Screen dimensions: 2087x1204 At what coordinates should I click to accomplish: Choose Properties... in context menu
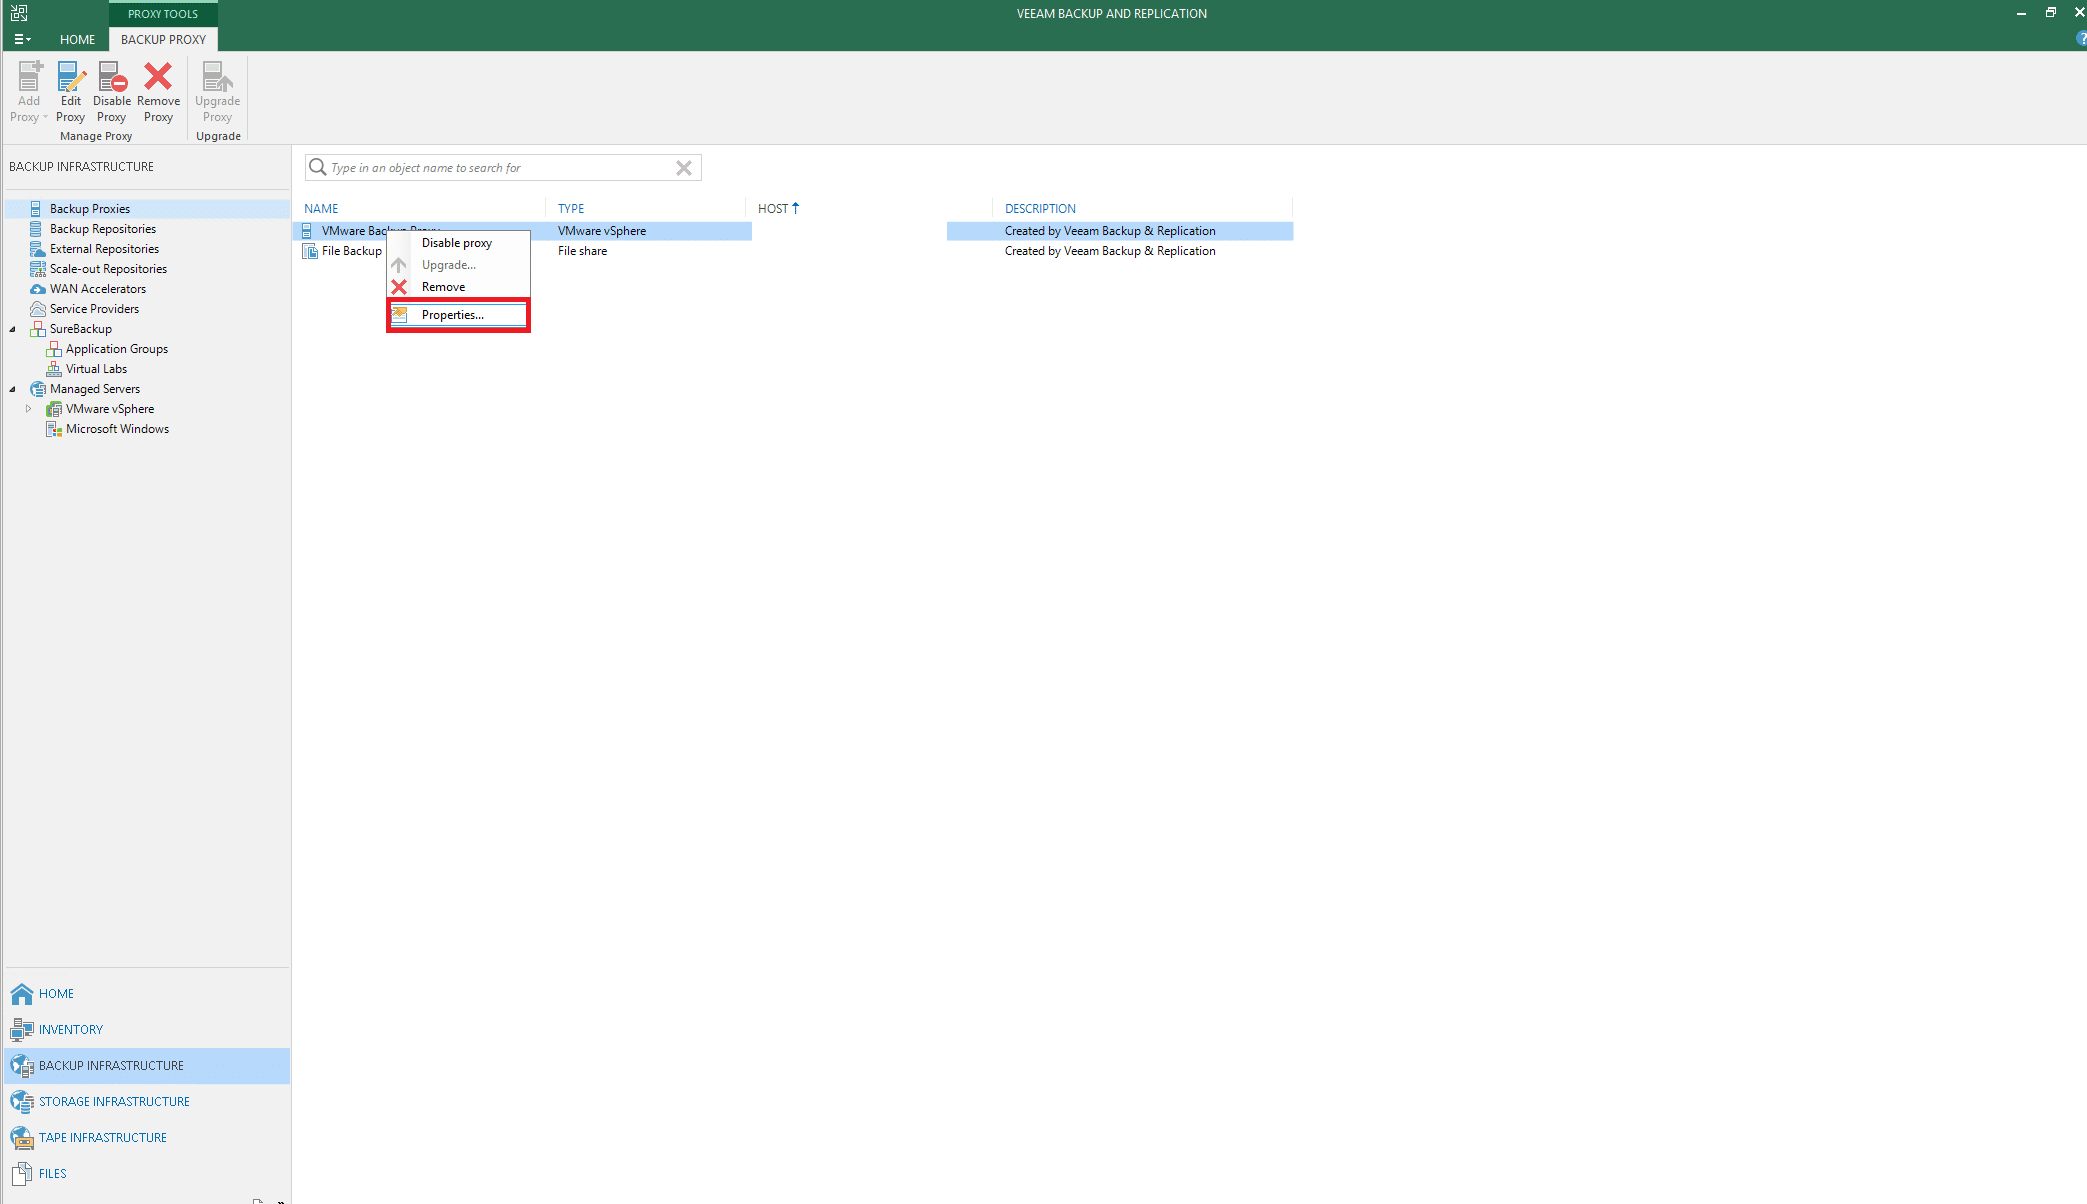pos(458,315)
